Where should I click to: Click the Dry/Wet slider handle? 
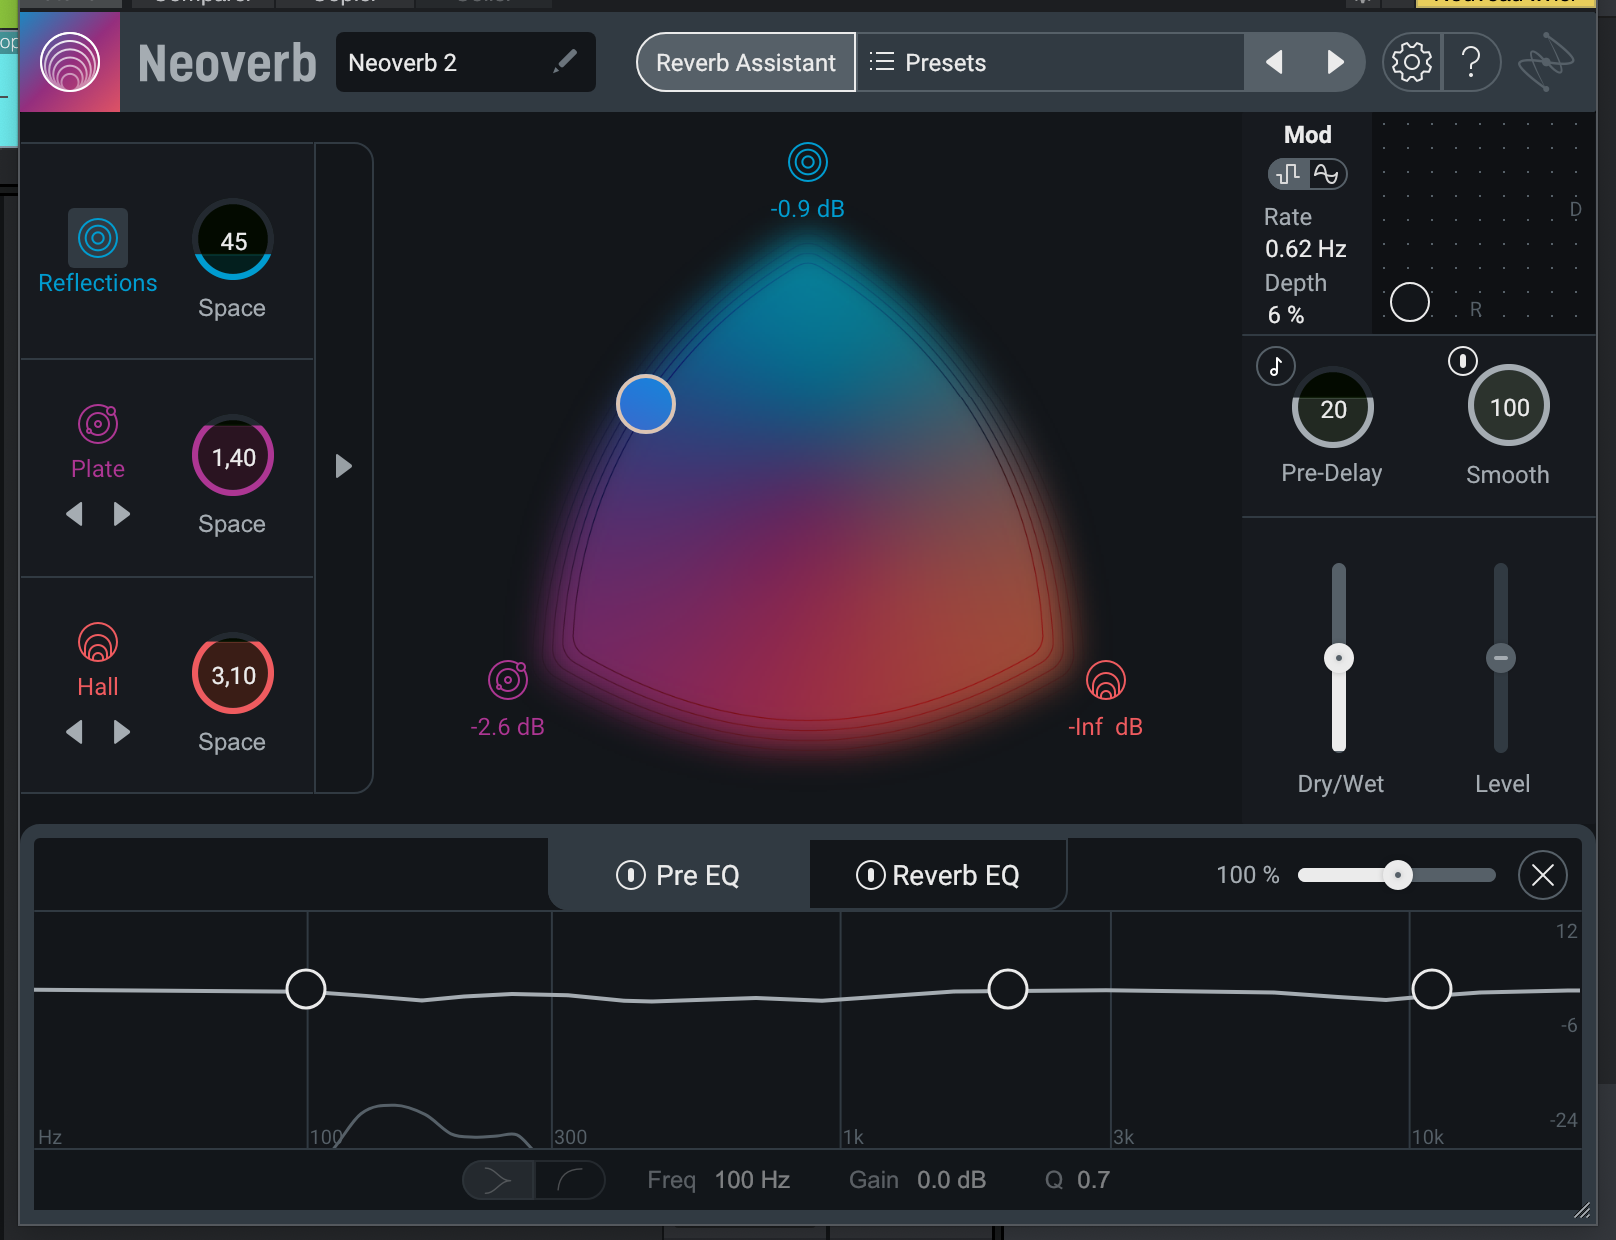pyautogui.click(x=1338, y=658)
